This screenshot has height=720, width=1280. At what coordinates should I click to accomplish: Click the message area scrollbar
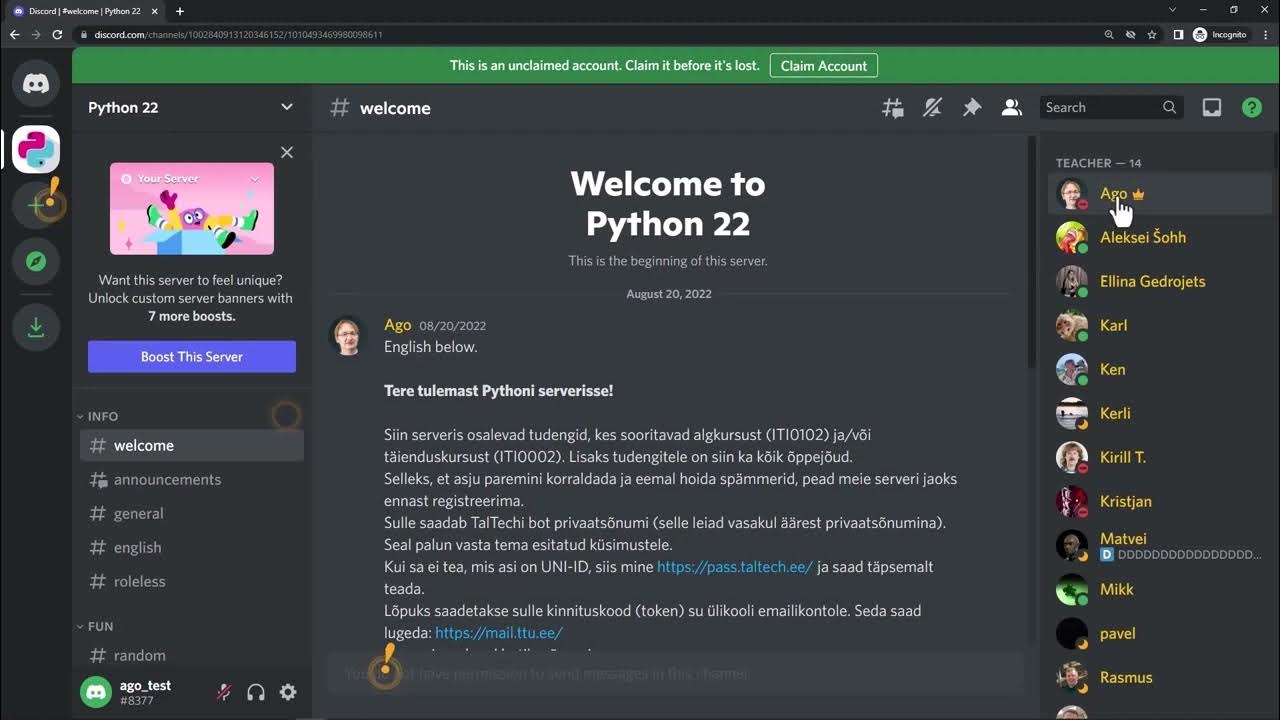1032,250
